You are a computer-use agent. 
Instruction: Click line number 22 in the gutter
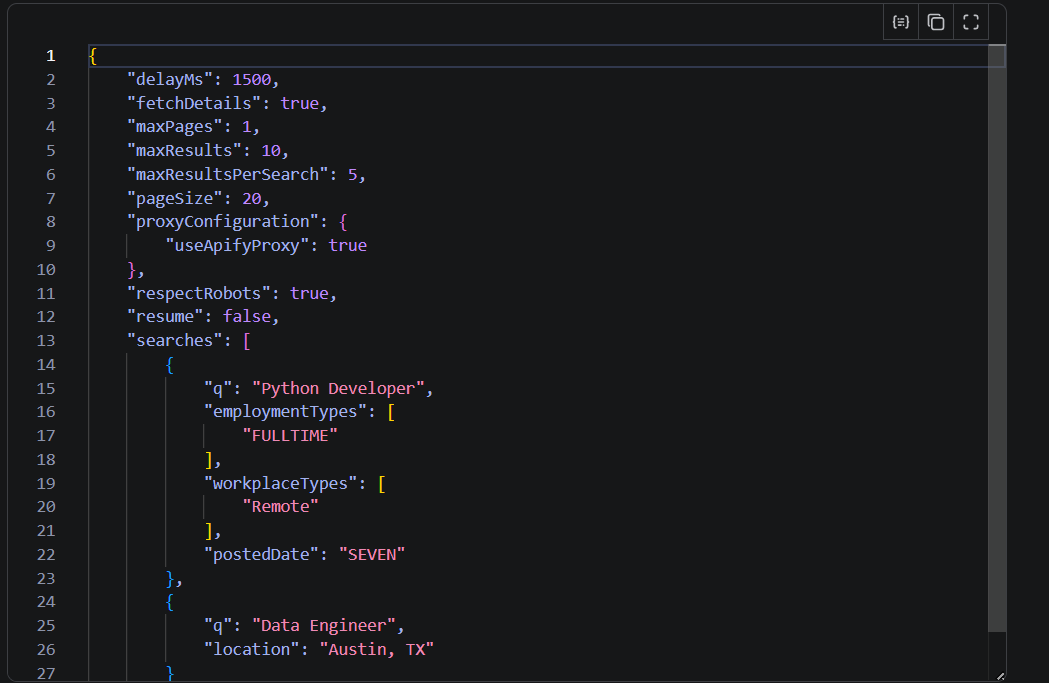pos(45,555)
